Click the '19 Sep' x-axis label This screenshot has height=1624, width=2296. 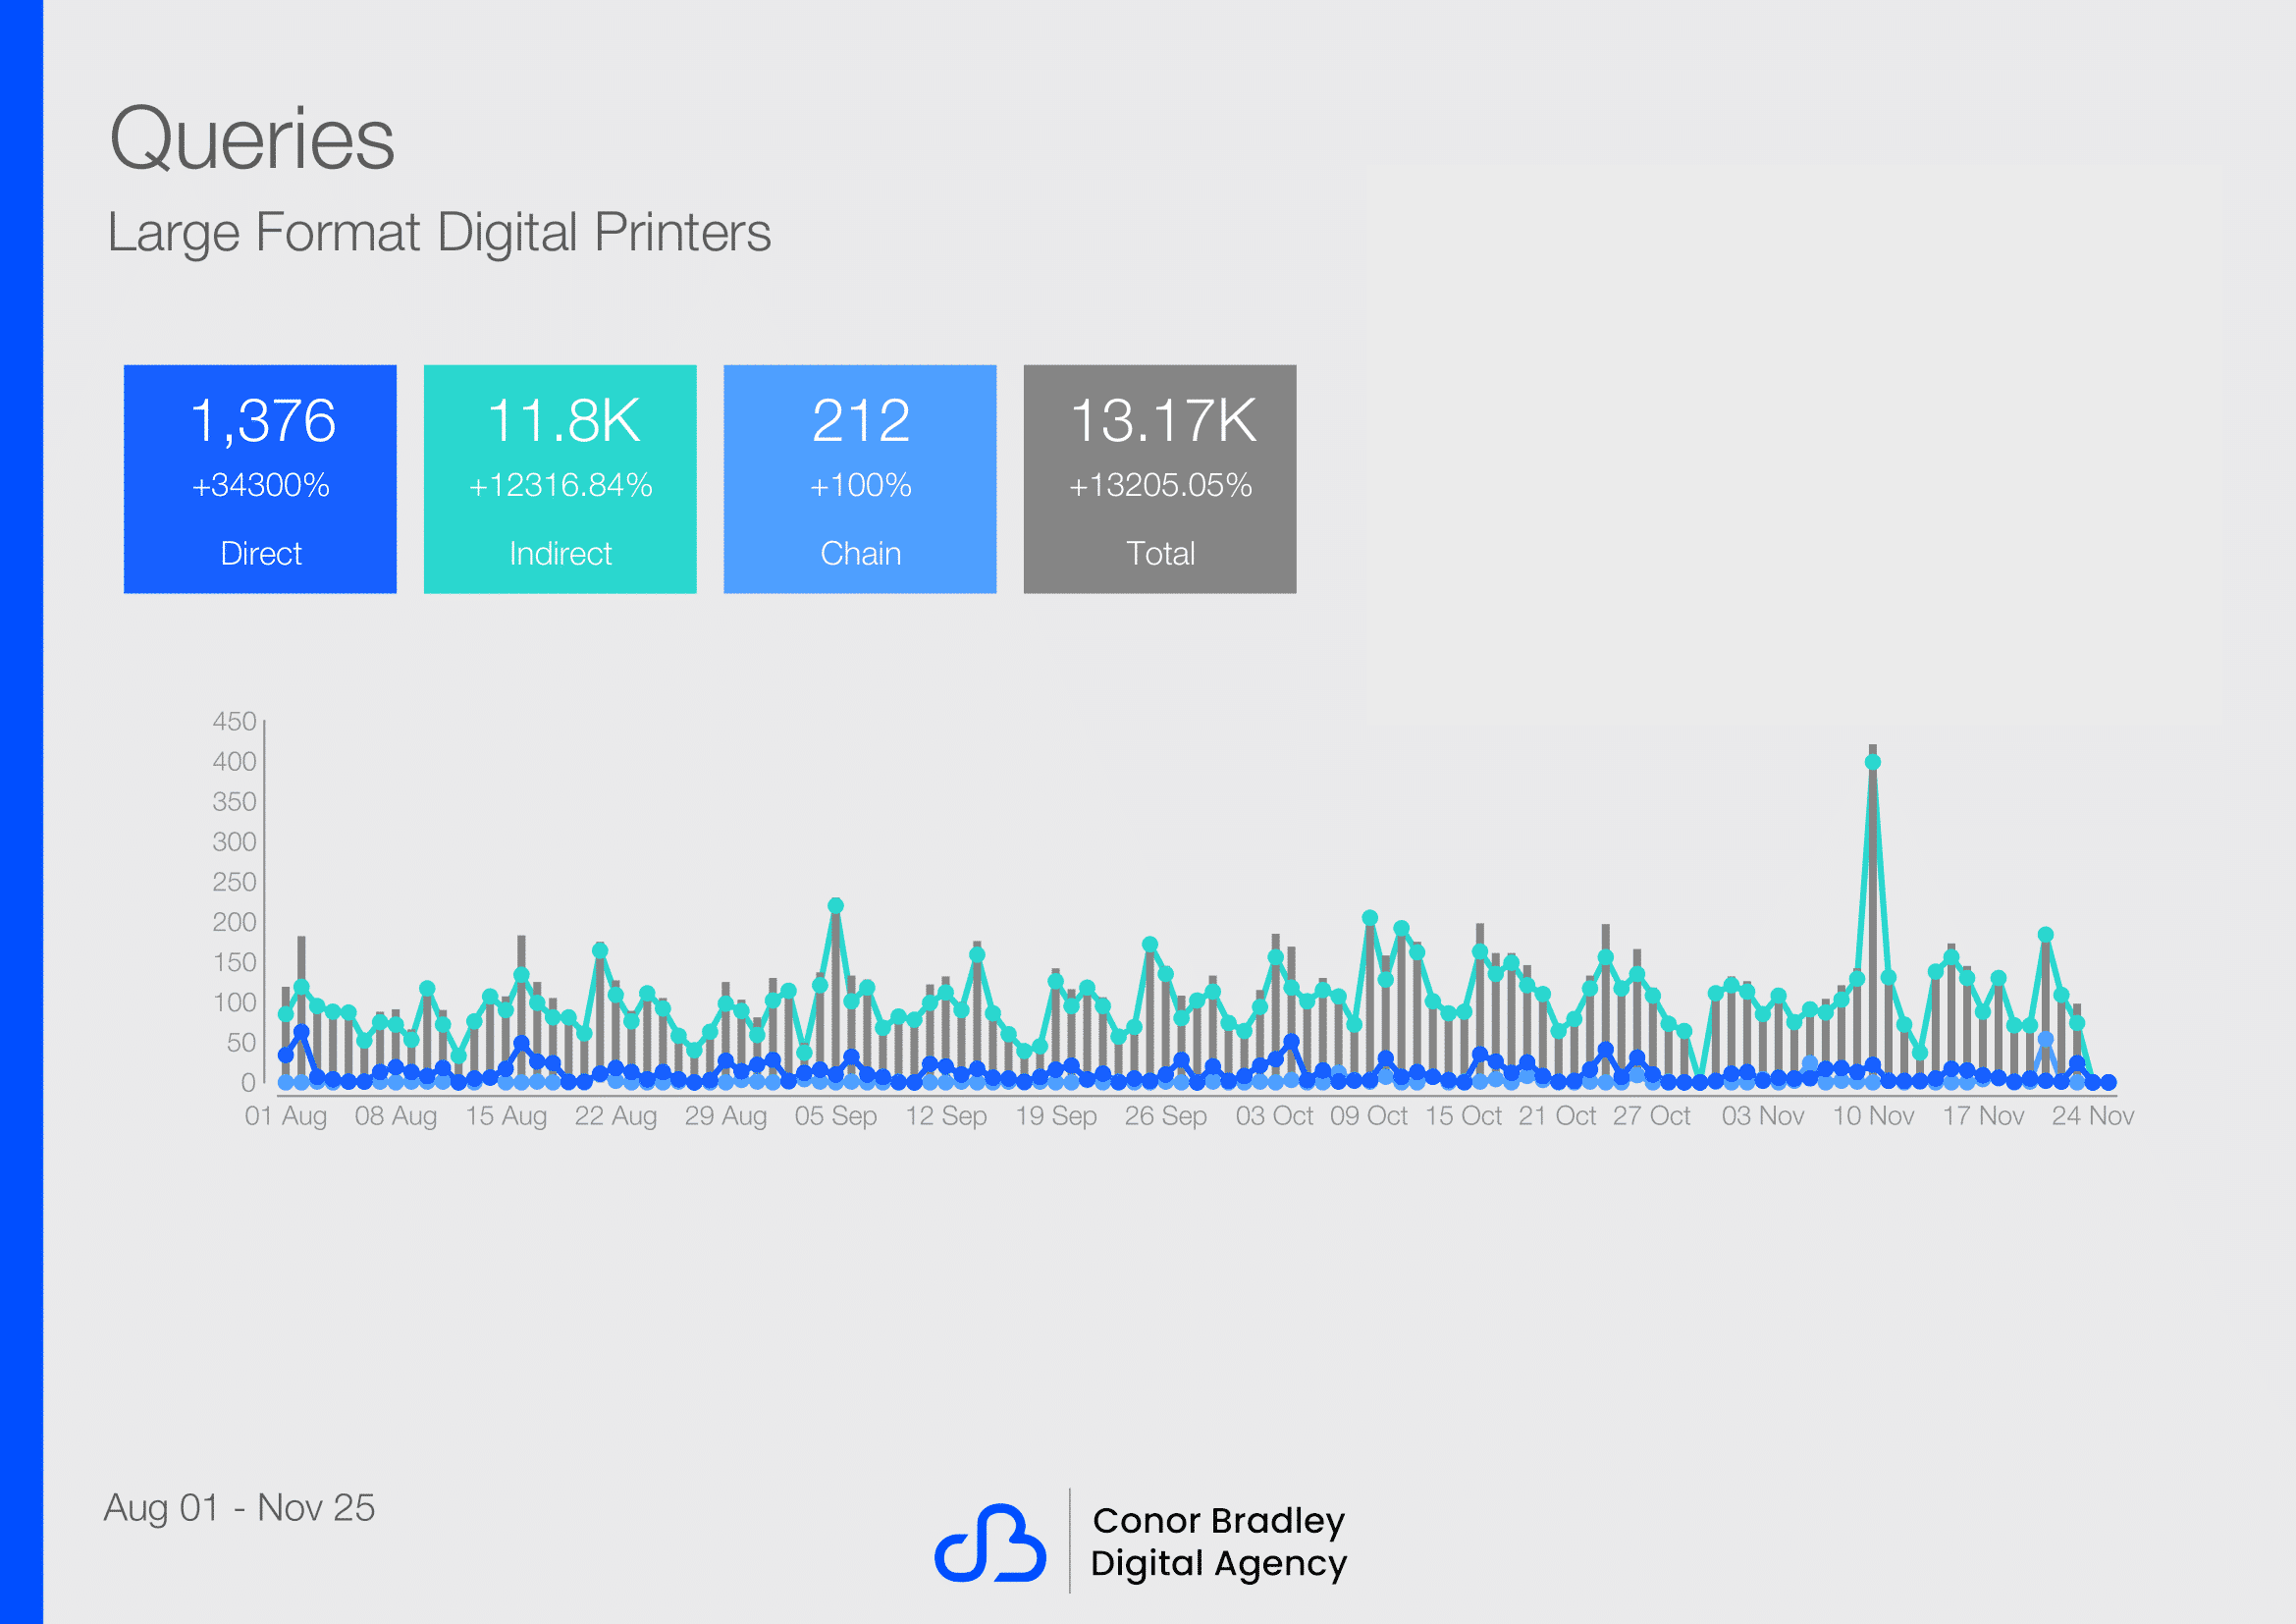[x=1056, y=1116]
